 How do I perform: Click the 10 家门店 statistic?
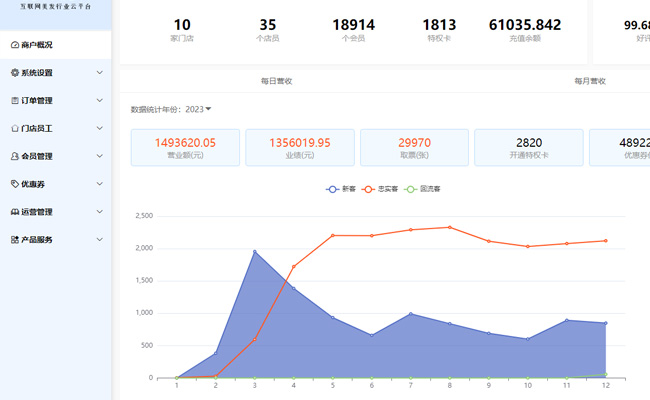pyautogui.click(x=182, y=30)
